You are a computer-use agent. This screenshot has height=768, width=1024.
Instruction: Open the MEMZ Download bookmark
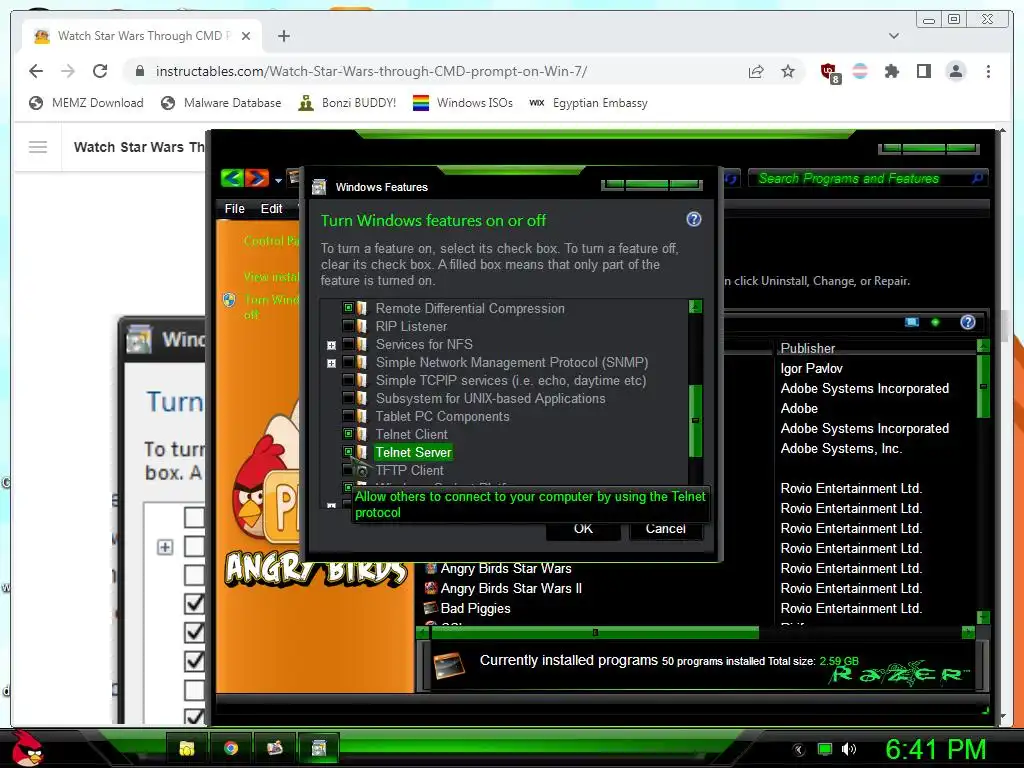click(x=86, y=103)
